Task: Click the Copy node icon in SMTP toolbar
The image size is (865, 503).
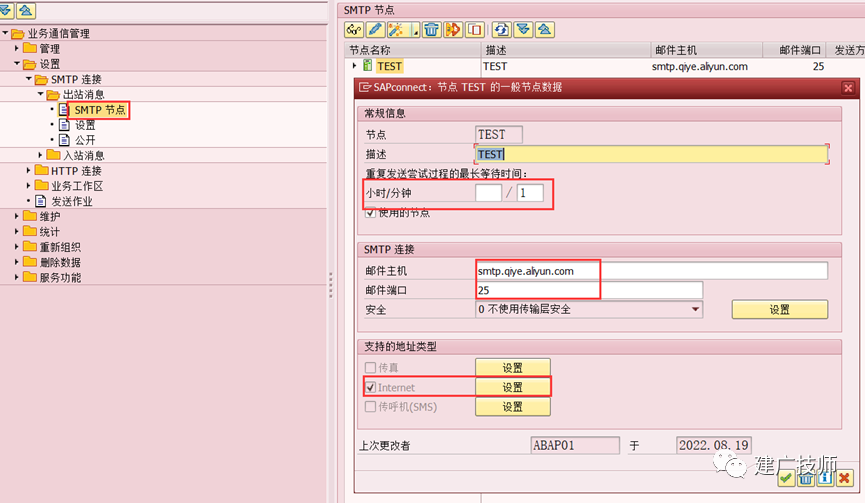Action: [x=474, y=30]
